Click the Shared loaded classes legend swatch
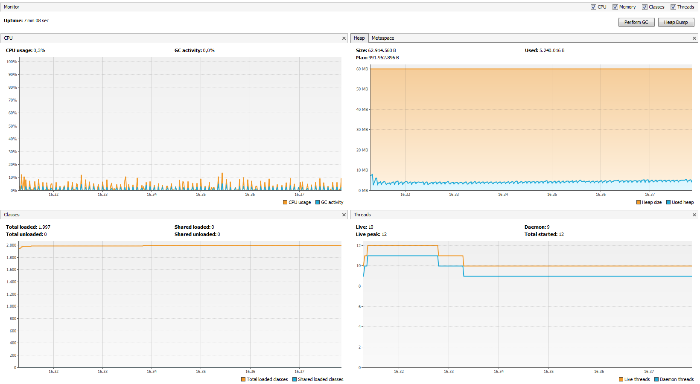 pos(295,379)
